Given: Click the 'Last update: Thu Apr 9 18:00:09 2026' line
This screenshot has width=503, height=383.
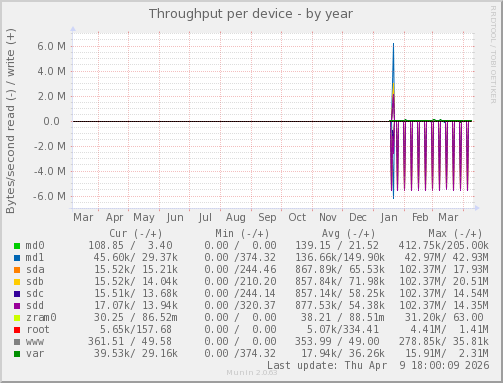Looking at the screenshot, I should coord(378,366).
